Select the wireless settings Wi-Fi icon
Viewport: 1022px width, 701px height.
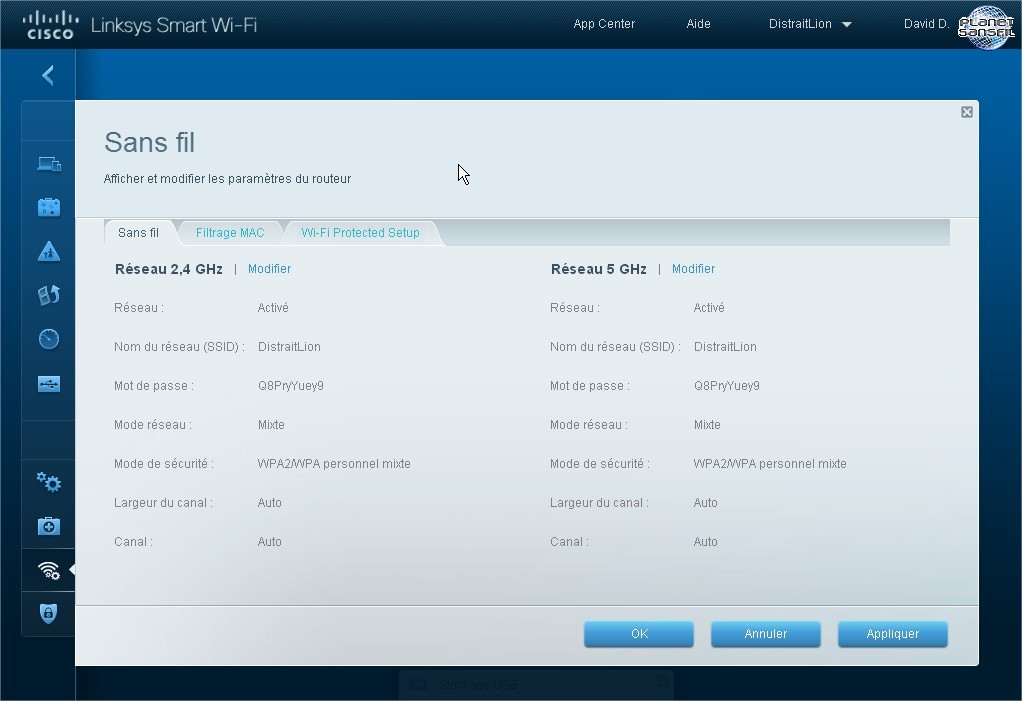pos(49,570)
